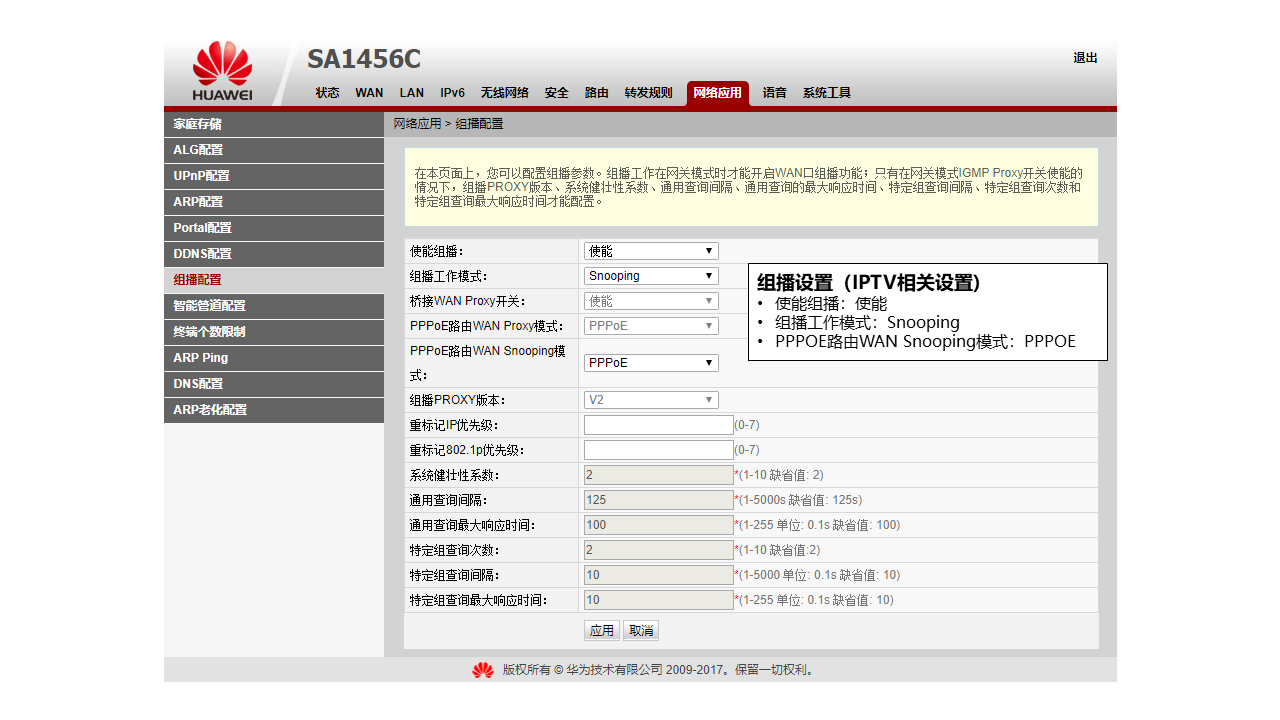Click the 重标记IP优先级 input field
Viewport: 1280px width, 720px height.
[x=658, y=425]
